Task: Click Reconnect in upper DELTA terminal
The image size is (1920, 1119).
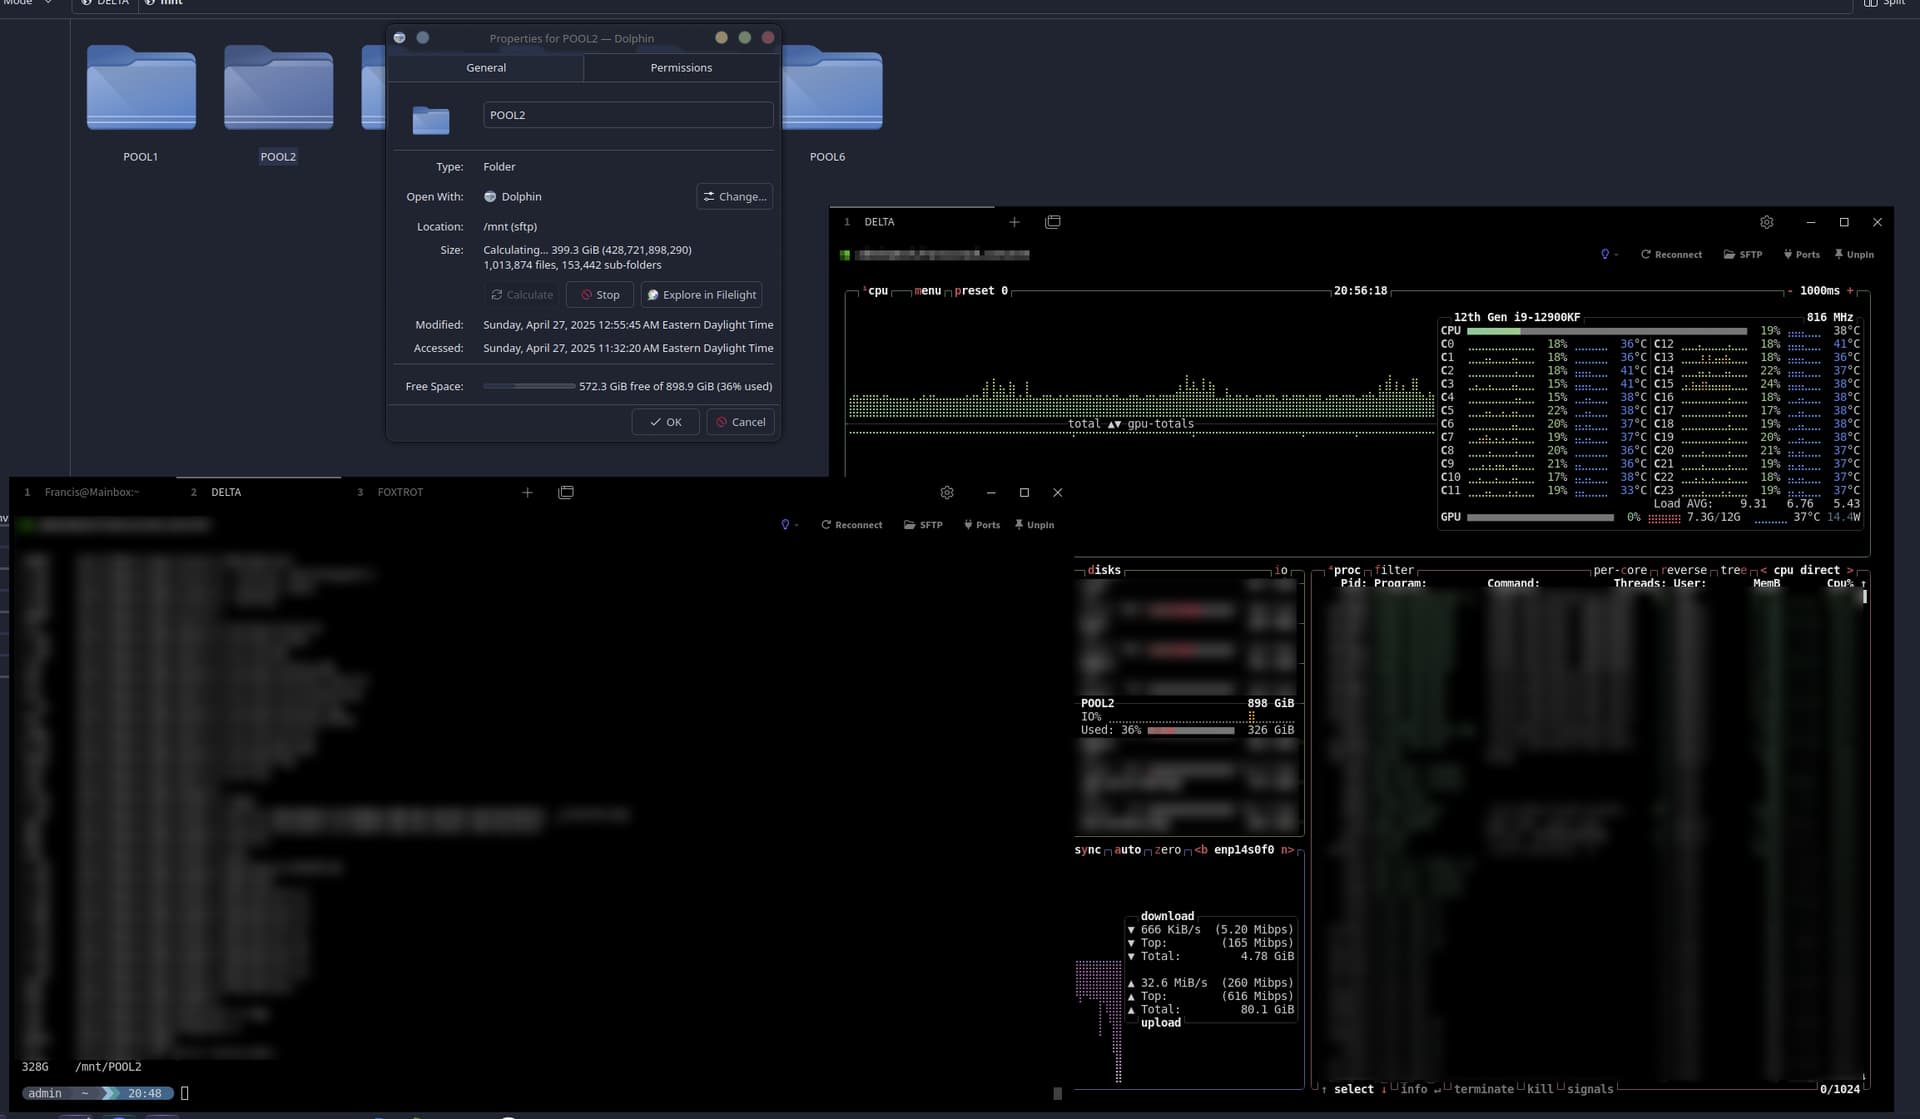Action: (1671, 255)
